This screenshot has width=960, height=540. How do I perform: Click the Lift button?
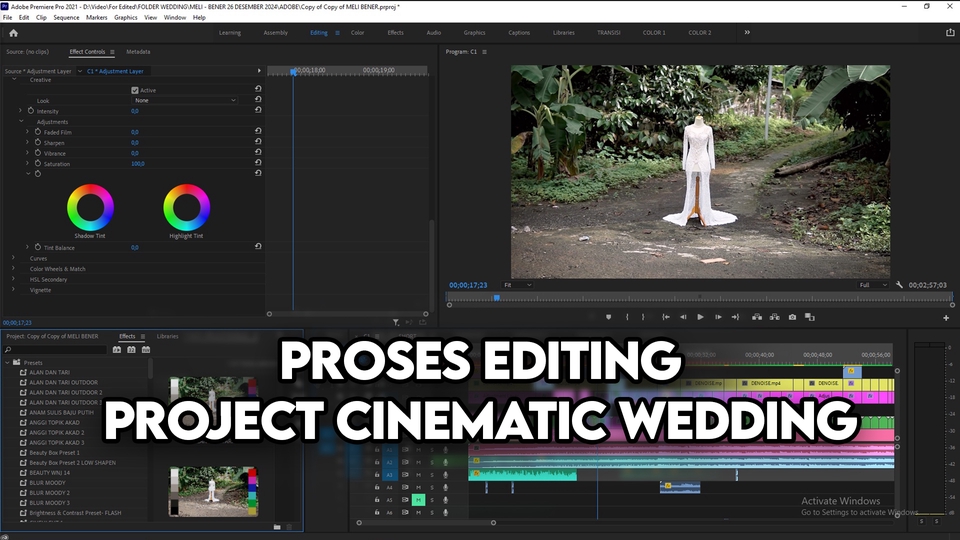(x=757, y=317)
